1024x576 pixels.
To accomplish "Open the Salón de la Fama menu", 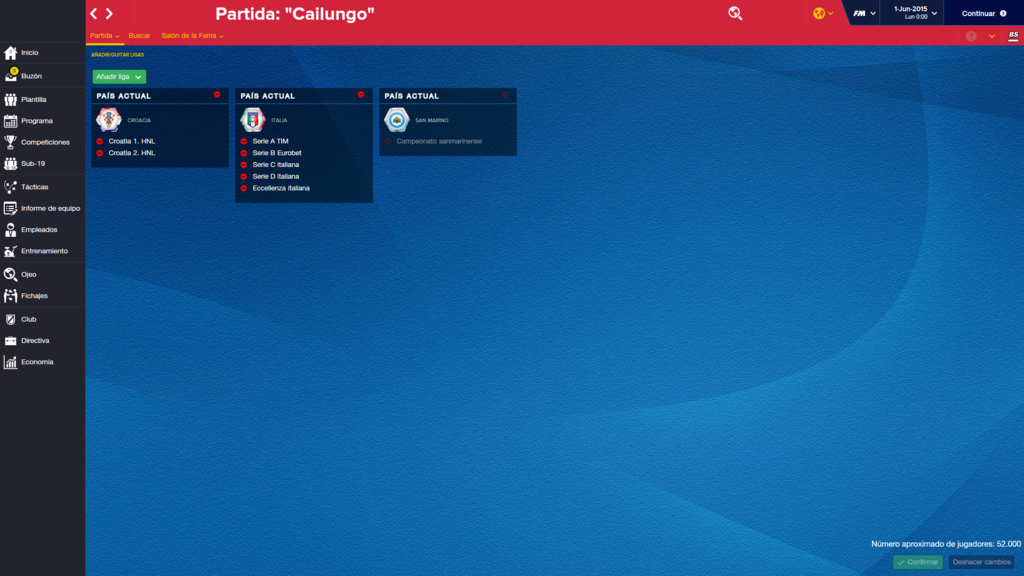I will (x=192, y=35).
